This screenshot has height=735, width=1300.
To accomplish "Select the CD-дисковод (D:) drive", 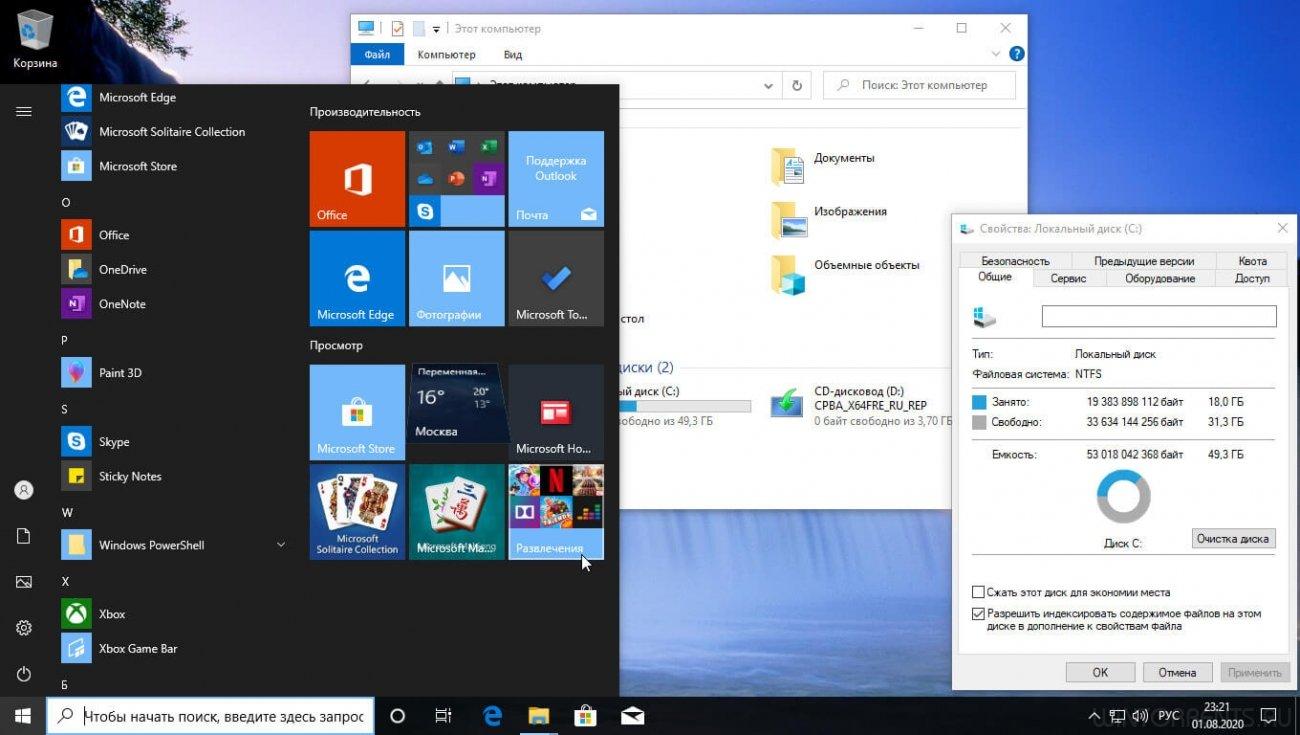I will [862, 405].
